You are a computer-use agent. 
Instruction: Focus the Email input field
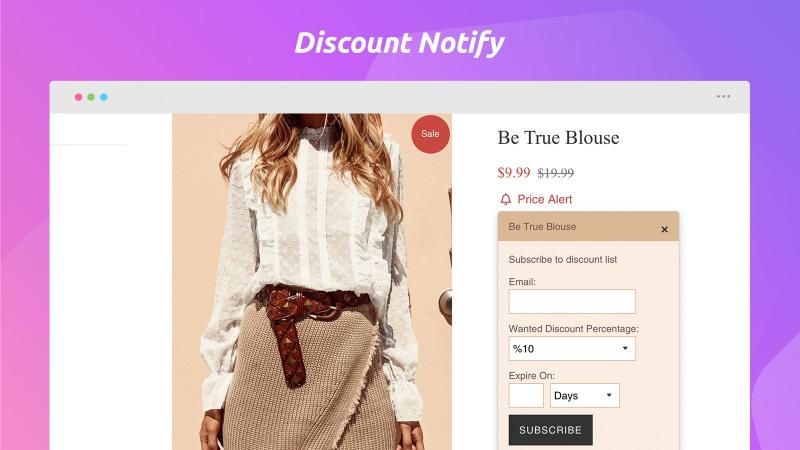coord(572,301)
